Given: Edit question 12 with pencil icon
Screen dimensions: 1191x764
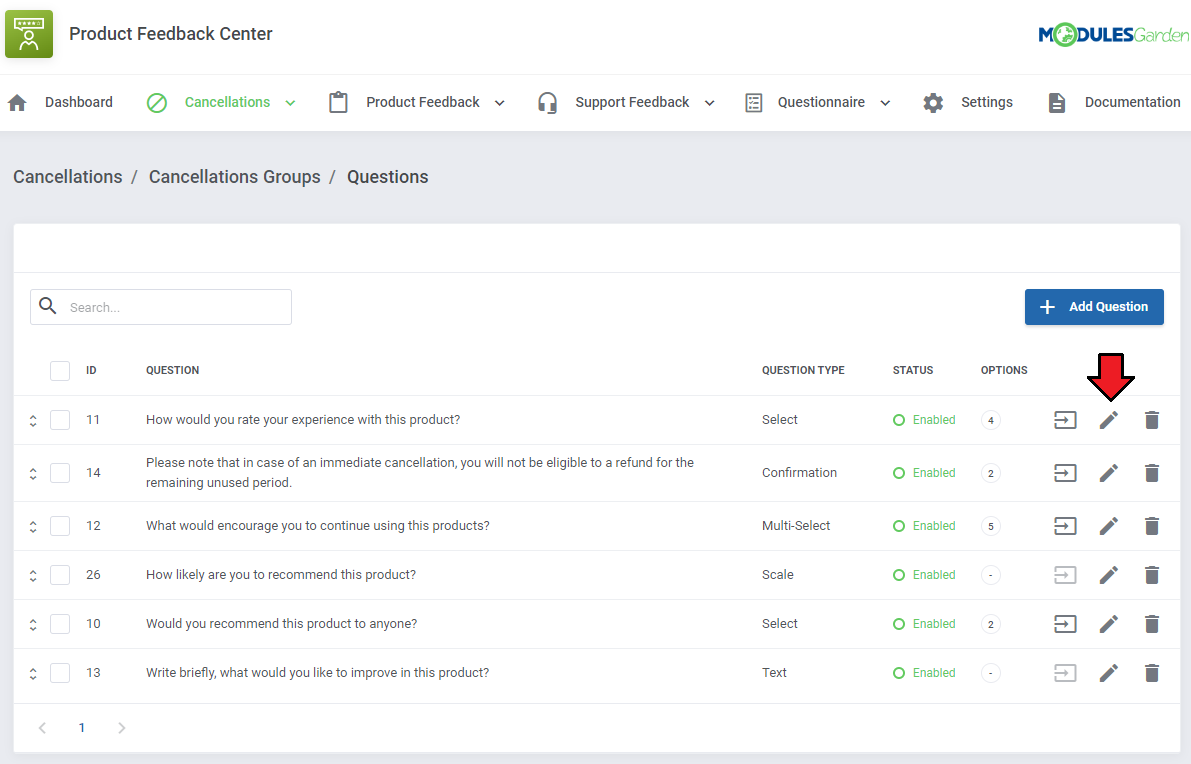Looking at the screenshot, I should point(1108,526).
